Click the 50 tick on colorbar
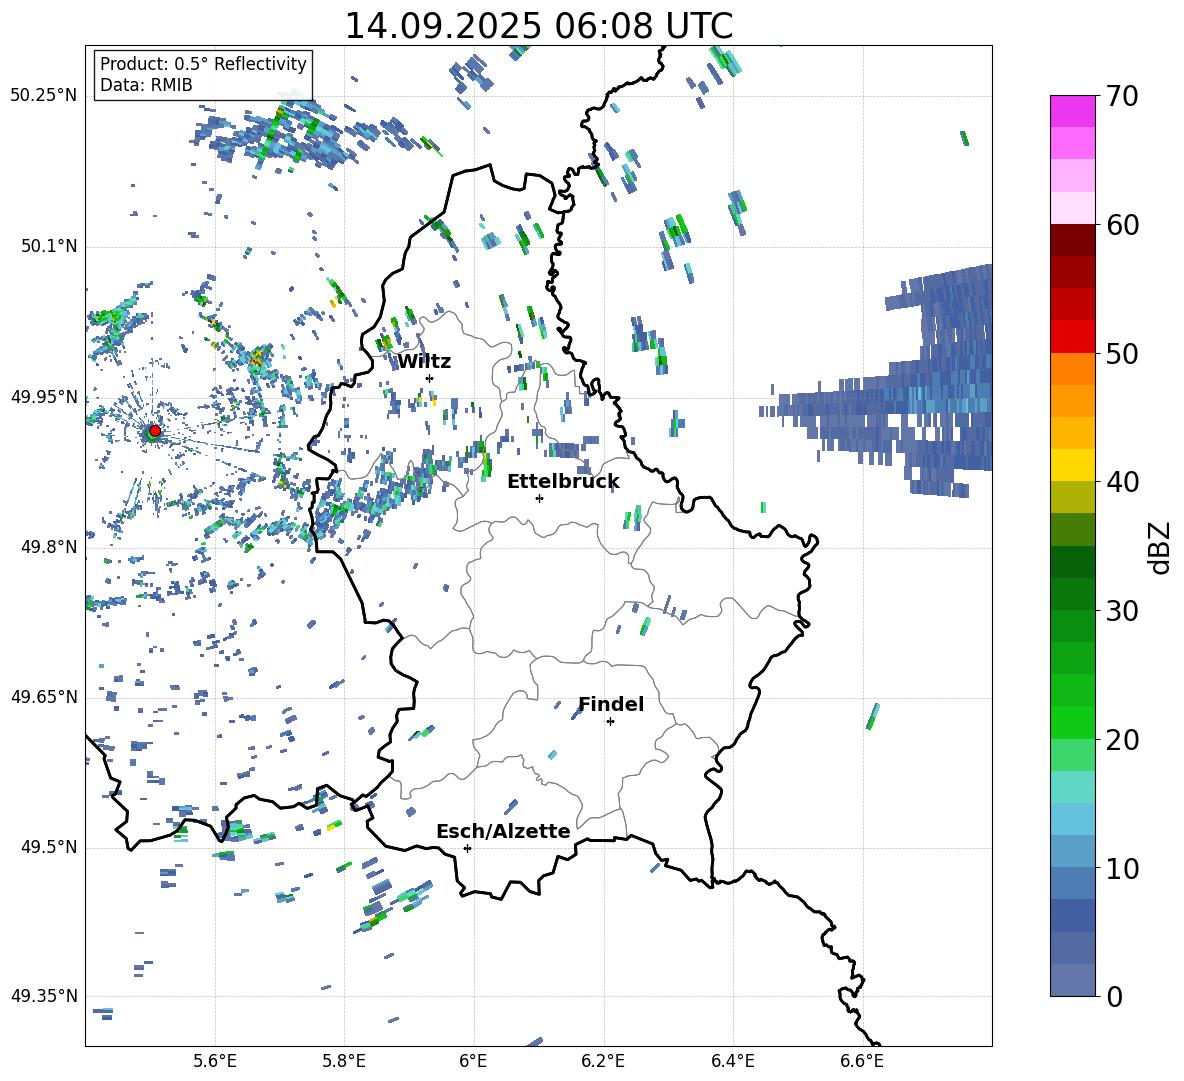Viewport: 1184px width, 1081px height. pyautogui.click(x=1123, y=353)
